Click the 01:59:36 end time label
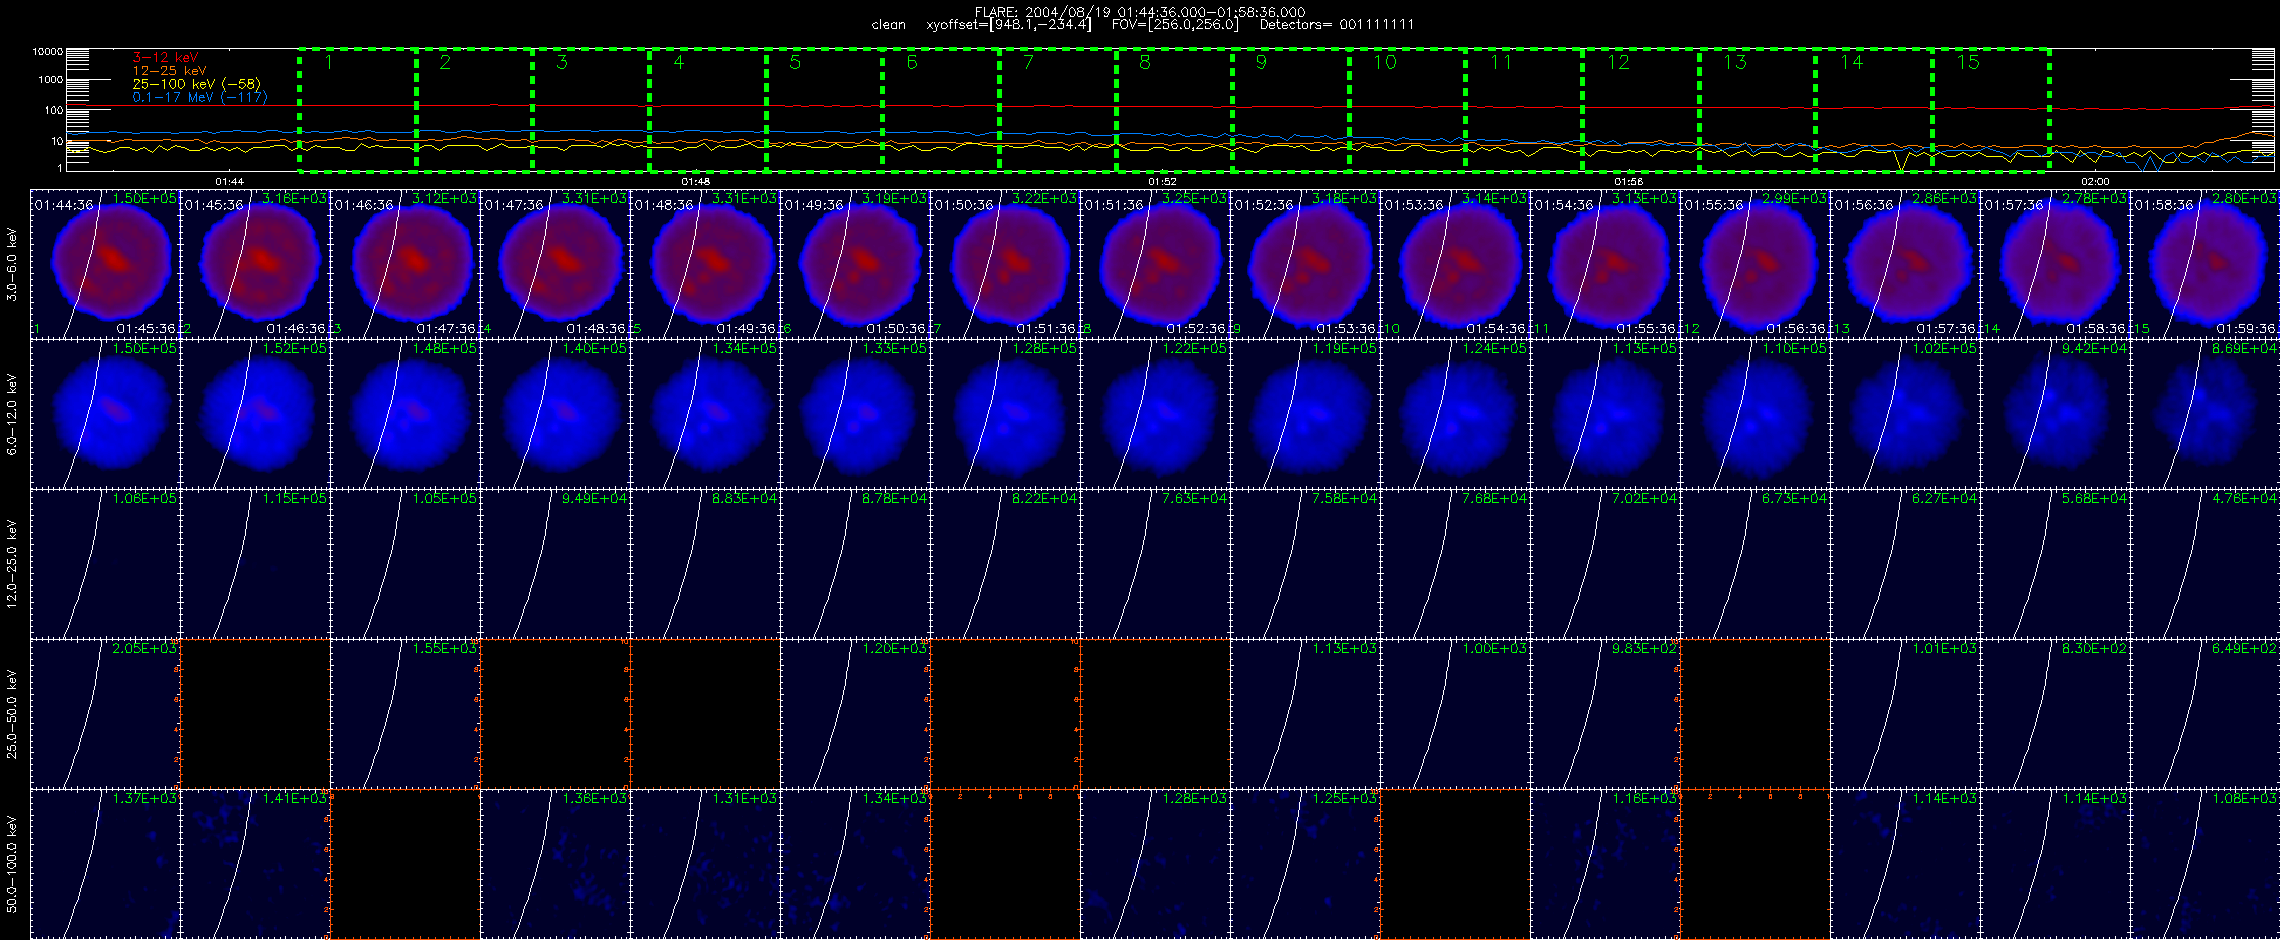This screenshot has height=940, width=2280. click(2247, 328)
